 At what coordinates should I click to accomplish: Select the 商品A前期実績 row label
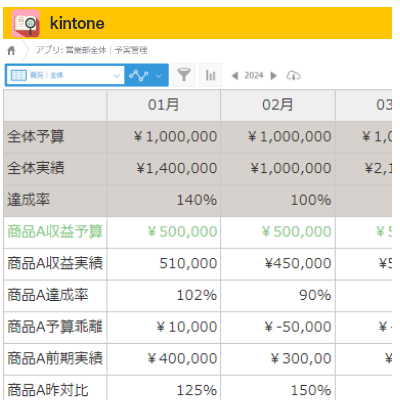[x=55, y=358]
